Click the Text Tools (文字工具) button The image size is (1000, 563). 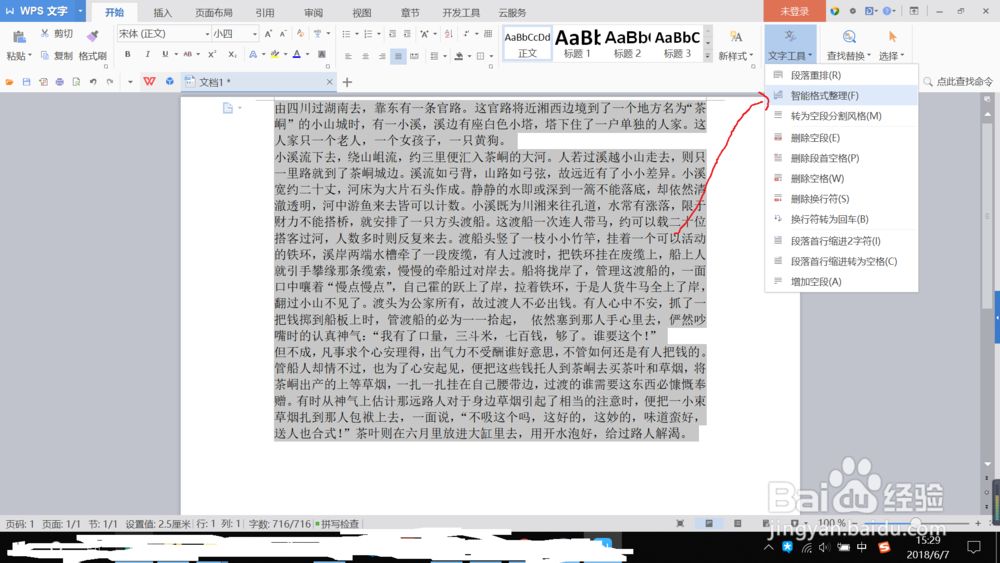[790, 45]
